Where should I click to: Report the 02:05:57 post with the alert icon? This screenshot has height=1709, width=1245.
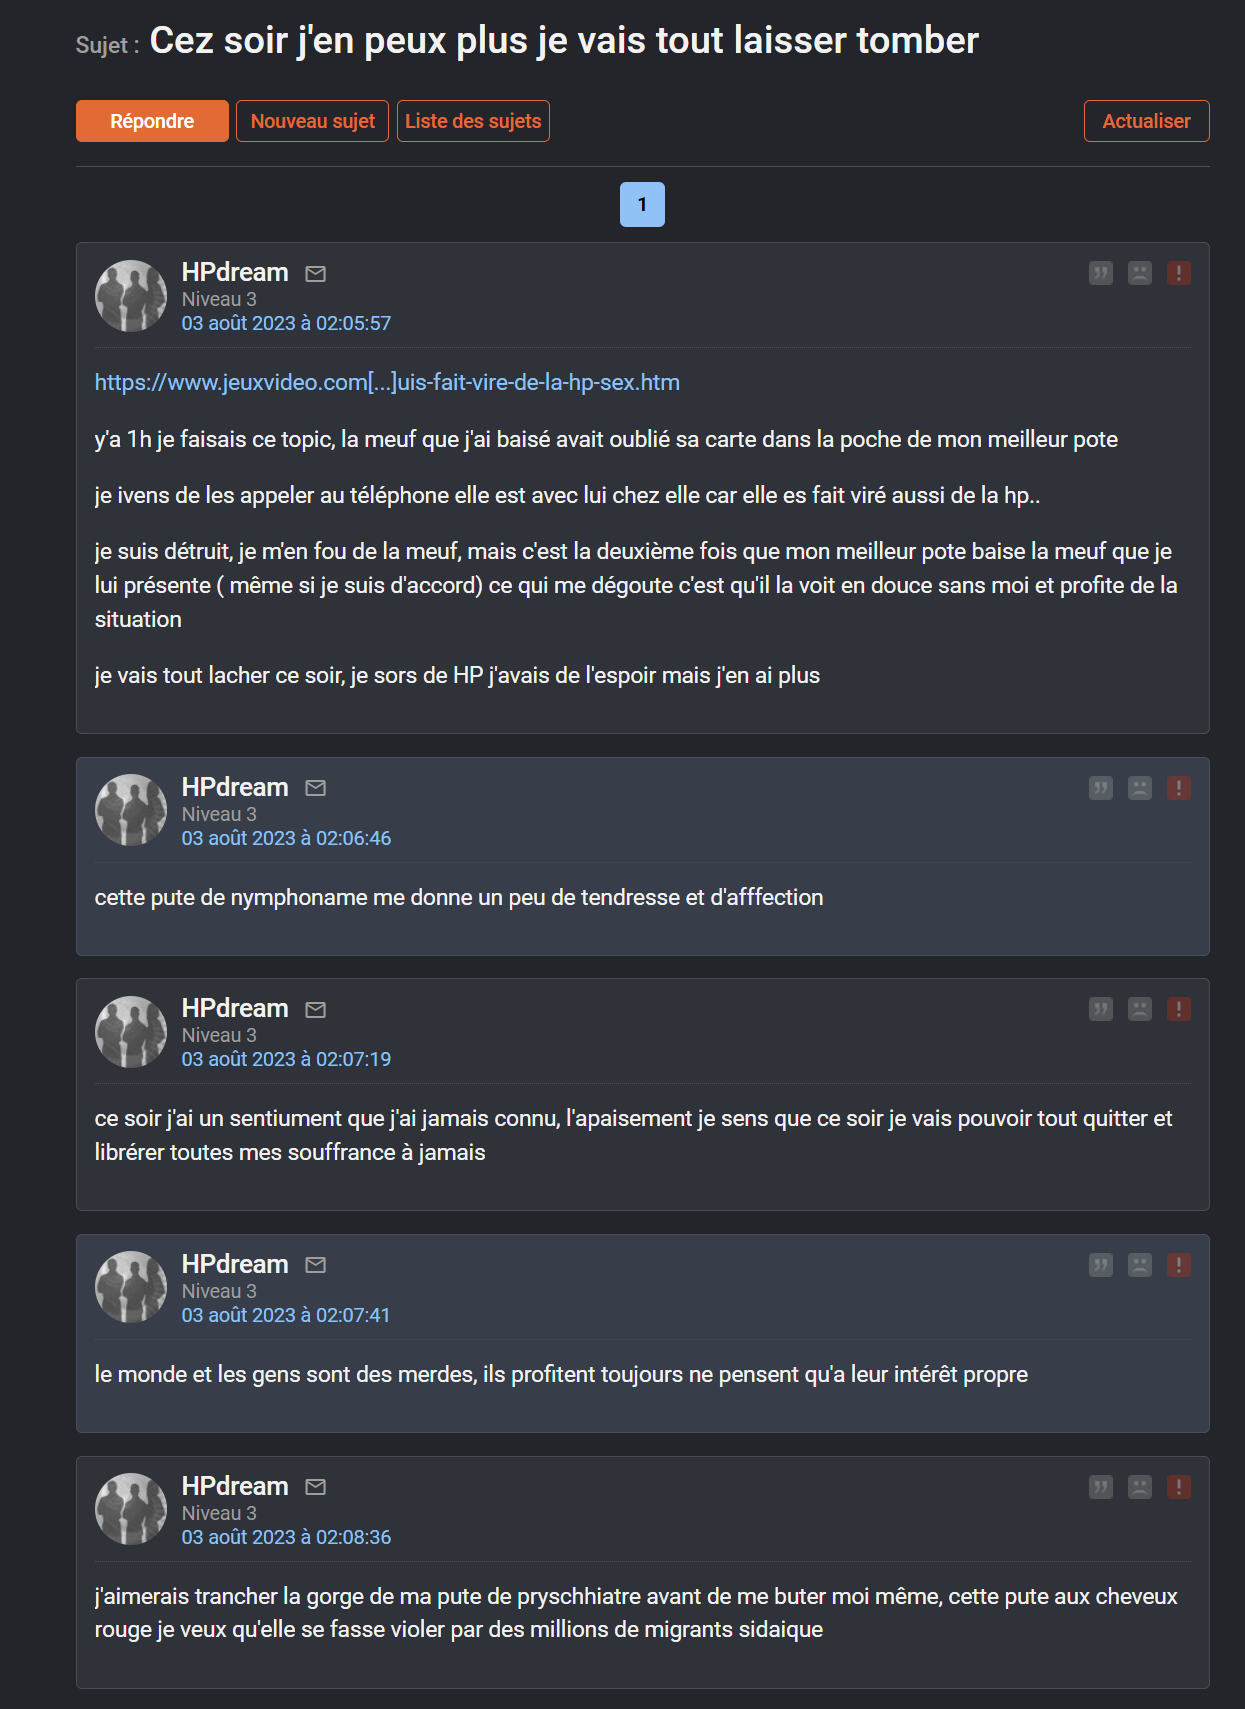click(x=1179, y=273)
